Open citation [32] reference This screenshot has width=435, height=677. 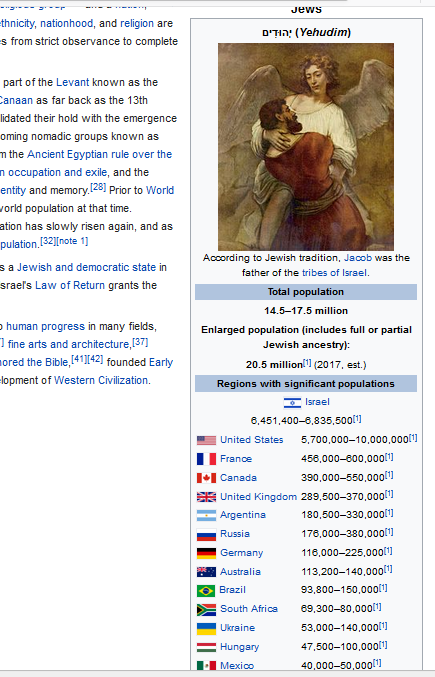48,241
